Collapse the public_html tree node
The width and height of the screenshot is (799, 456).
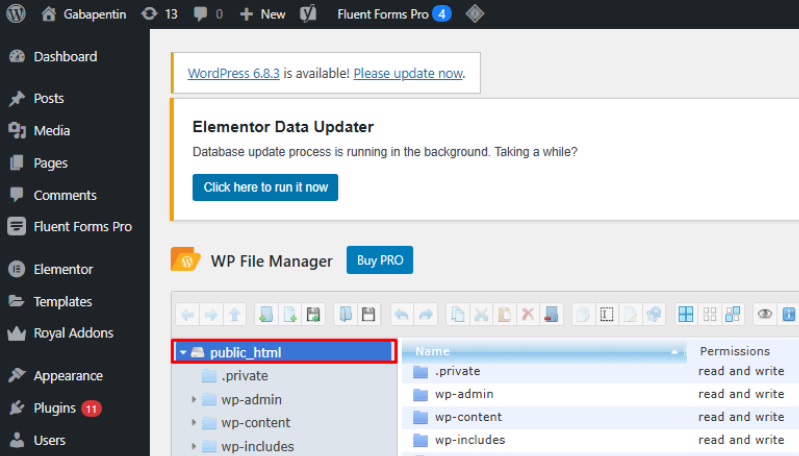(x=183, y=352)
